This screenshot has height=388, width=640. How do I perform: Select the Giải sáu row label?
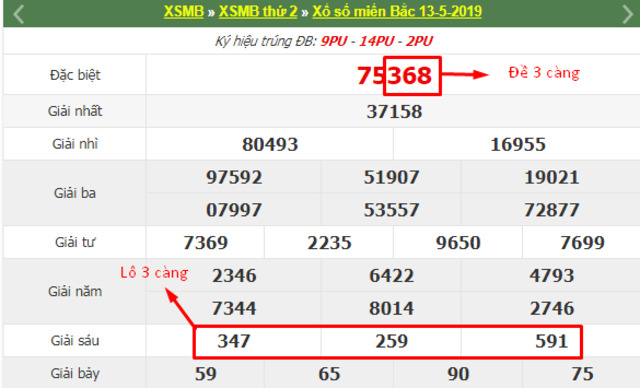click(75, 341)
